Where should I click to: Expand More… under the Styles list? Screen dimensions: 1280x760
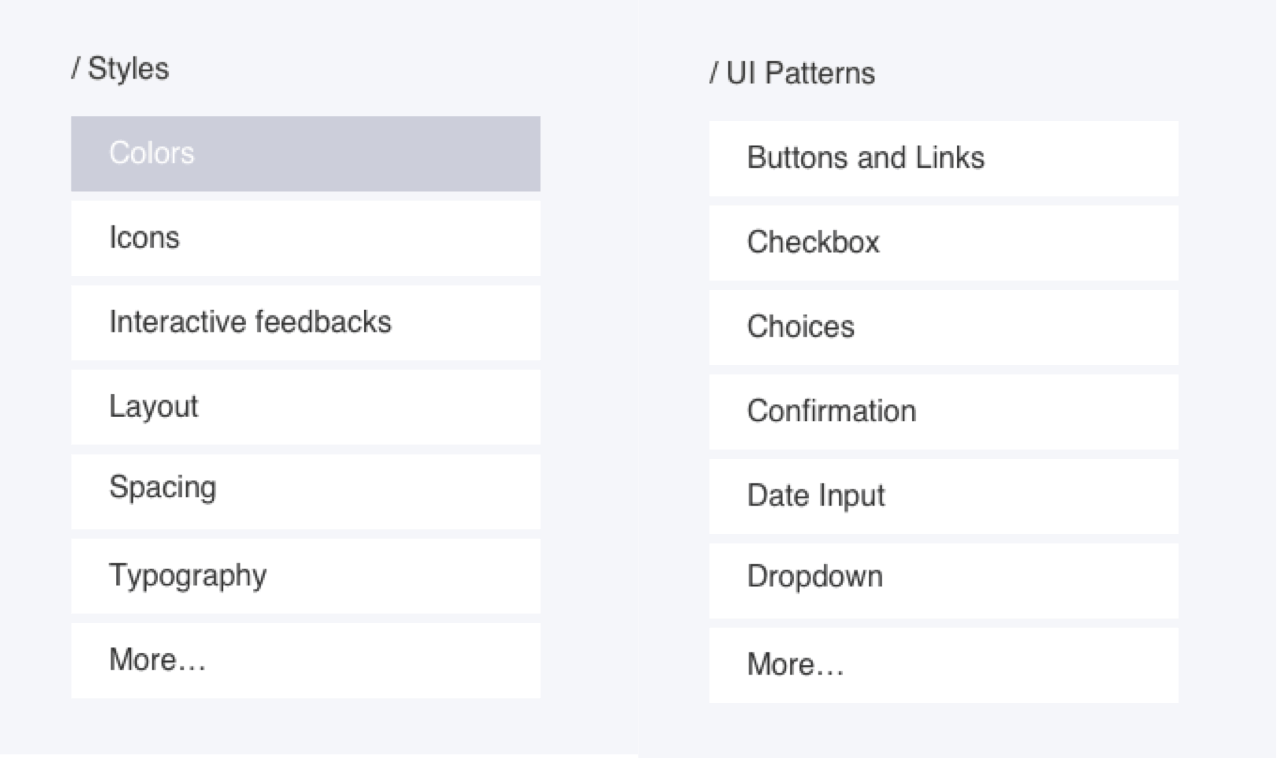[x=305, y=660]
